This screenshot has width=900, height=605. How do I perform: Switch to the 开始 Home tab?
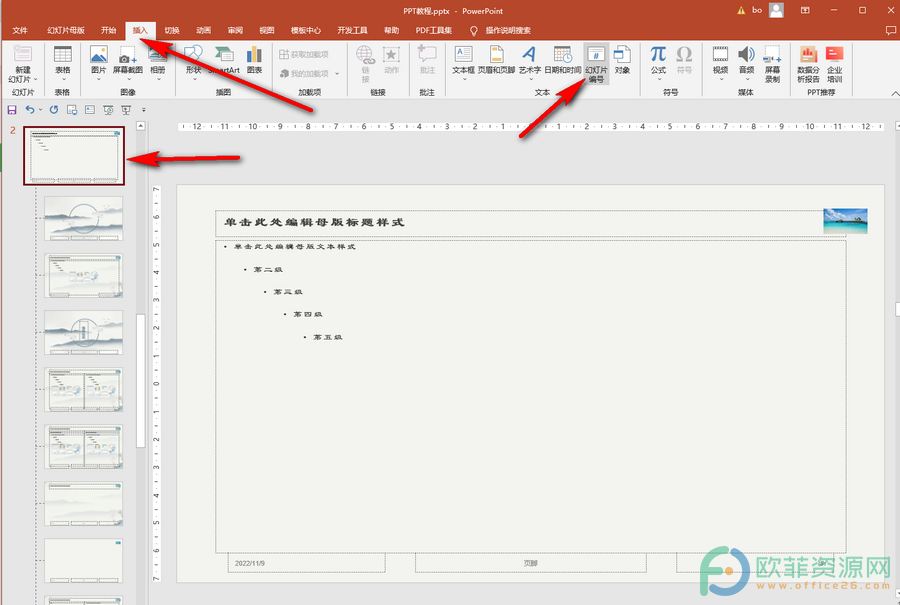pyautogui.click(x=108, y=30)
